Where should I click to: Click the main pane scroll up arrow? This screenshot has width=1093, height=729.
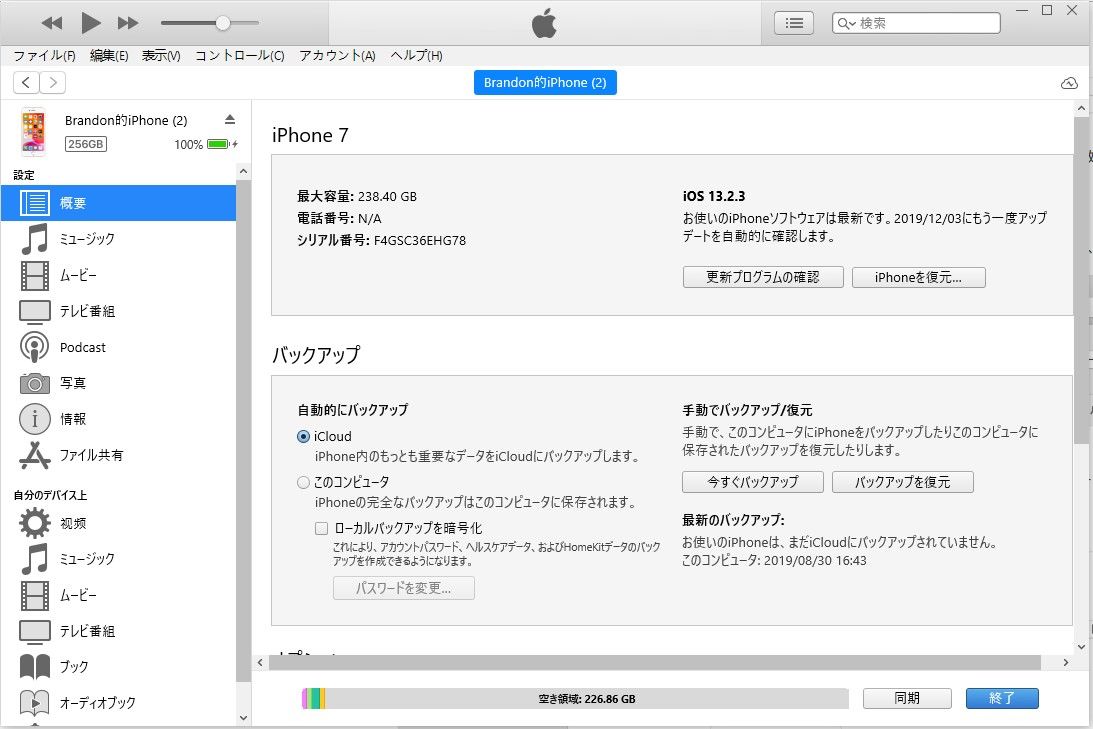[x=1081, y=109]
